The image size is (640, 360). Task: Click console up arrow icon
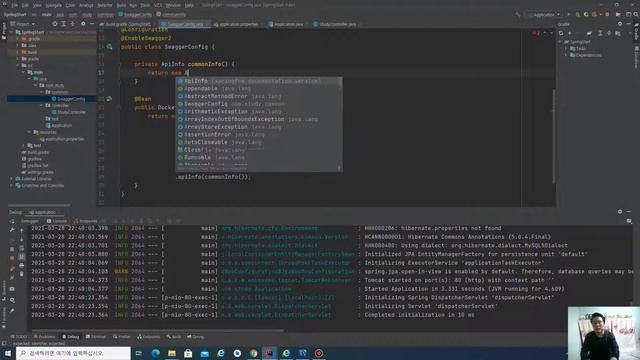[22, 231]
